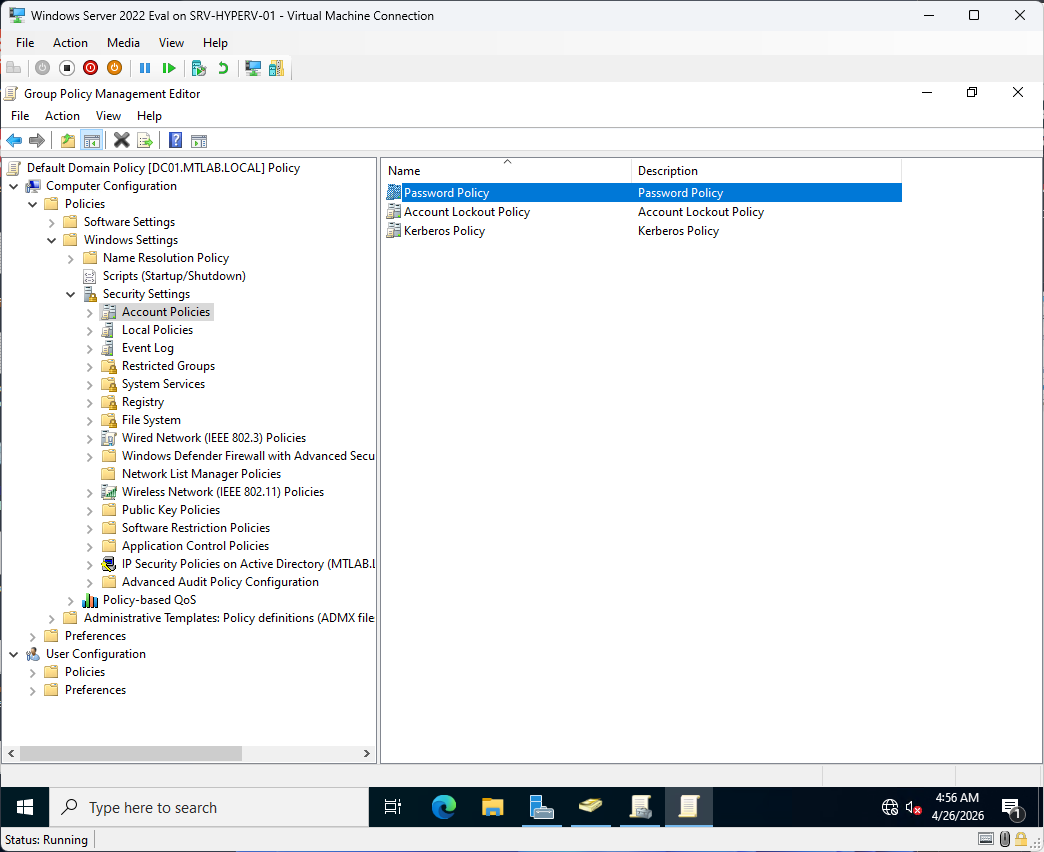Click the Task View taskbar icon
Screen dimensions: 1044x852
[x=393, y=807]
